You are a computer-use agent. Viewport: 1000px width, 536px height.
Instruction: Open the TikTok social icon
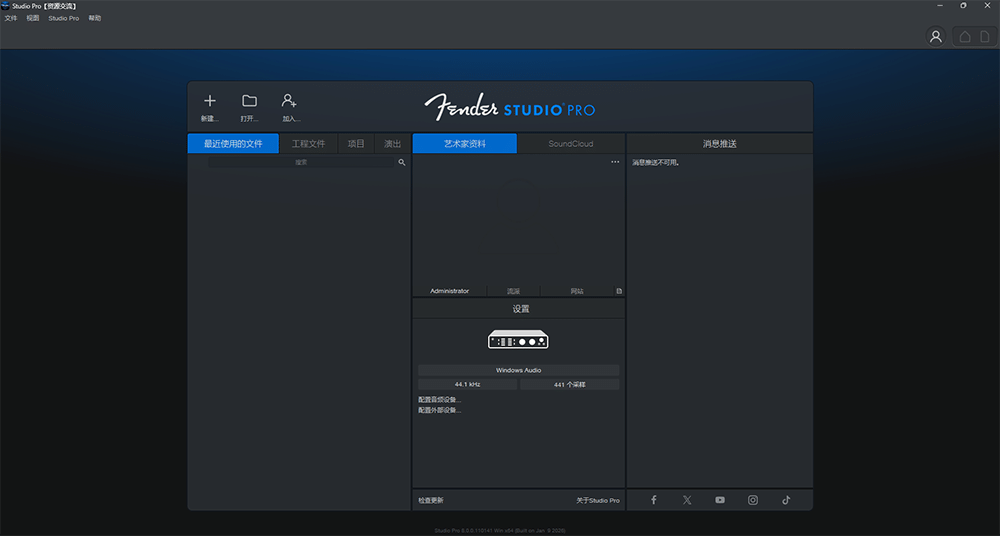[x=786, y=500]
